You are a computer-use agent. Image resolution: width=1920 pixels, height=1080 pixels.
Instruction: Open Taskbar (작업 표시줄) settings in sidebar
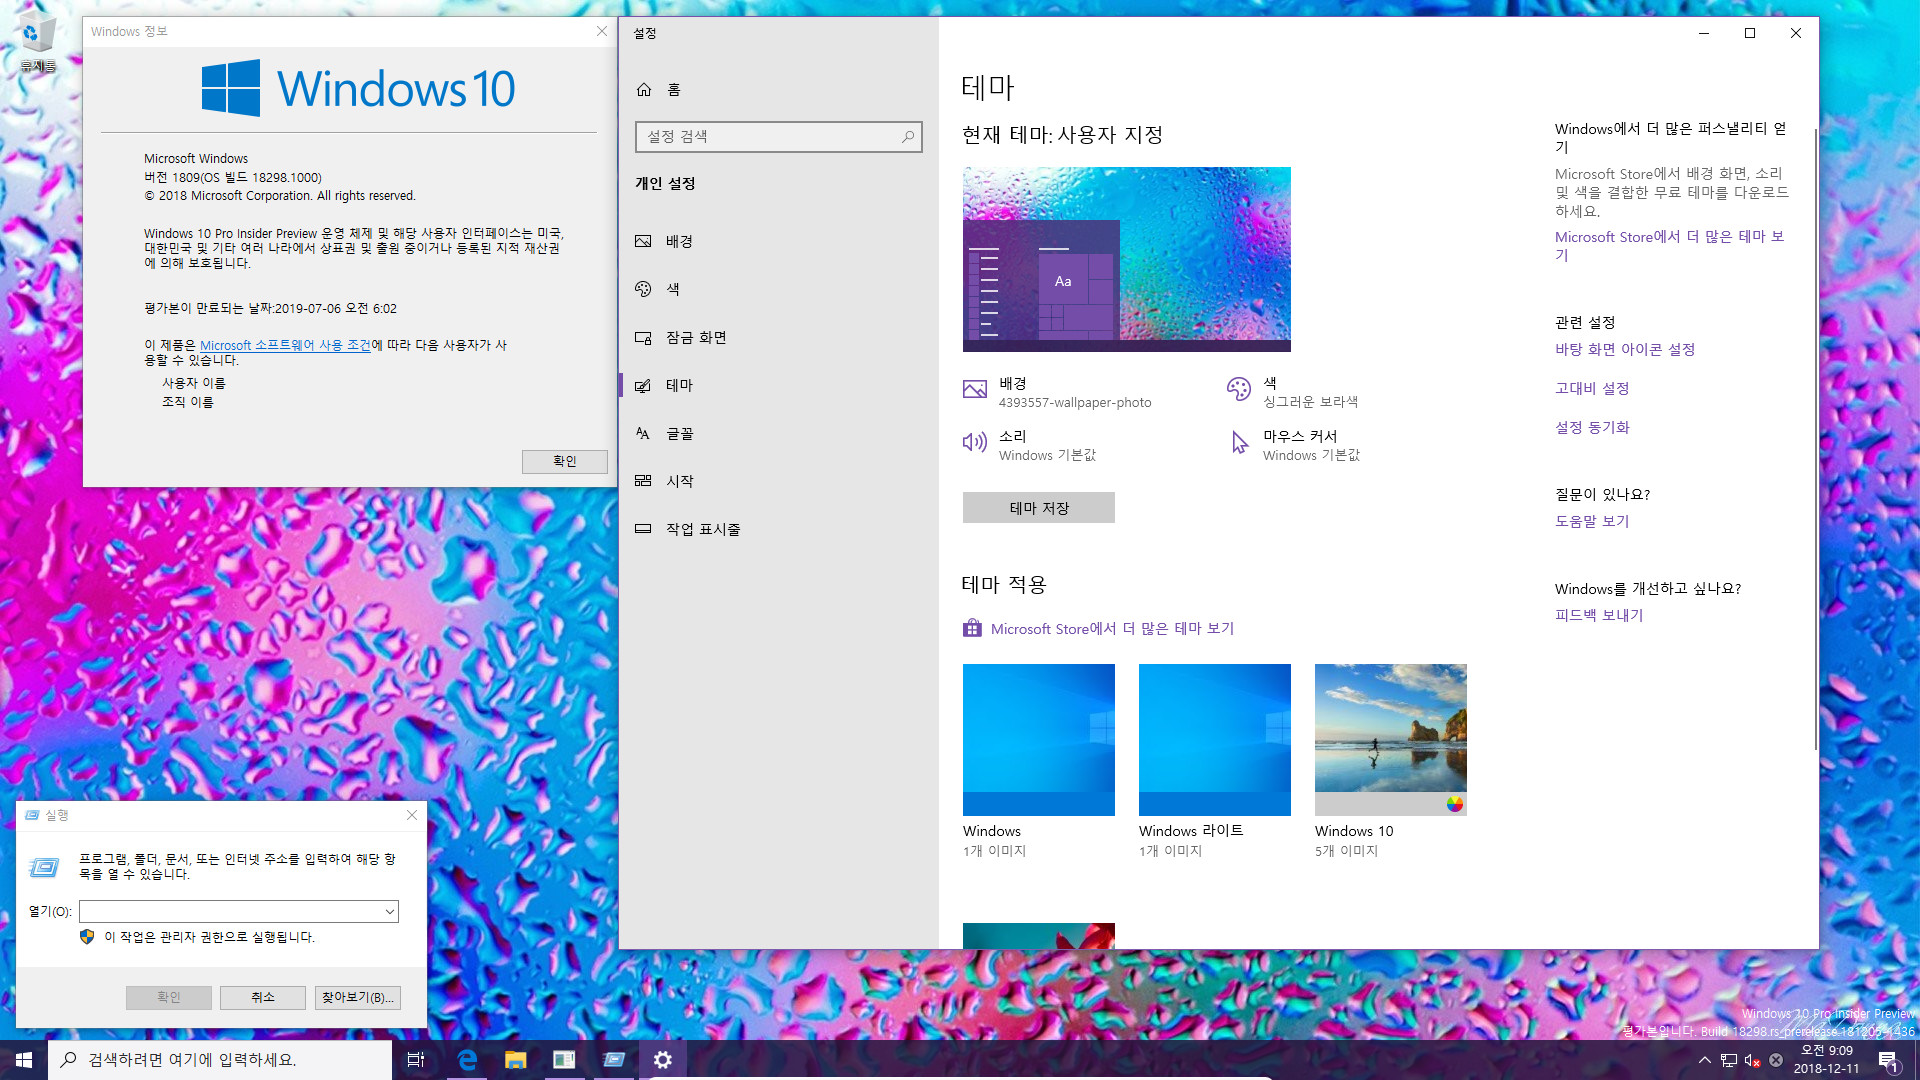(x=778, y=529)
